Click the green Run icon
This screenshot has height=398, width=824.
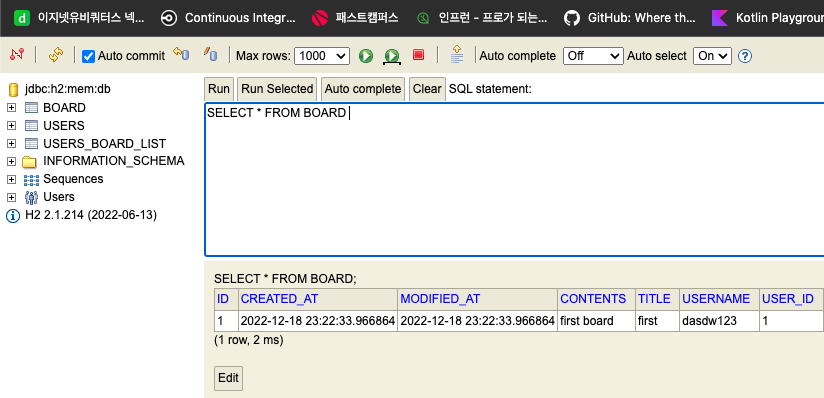pos(366,56)
